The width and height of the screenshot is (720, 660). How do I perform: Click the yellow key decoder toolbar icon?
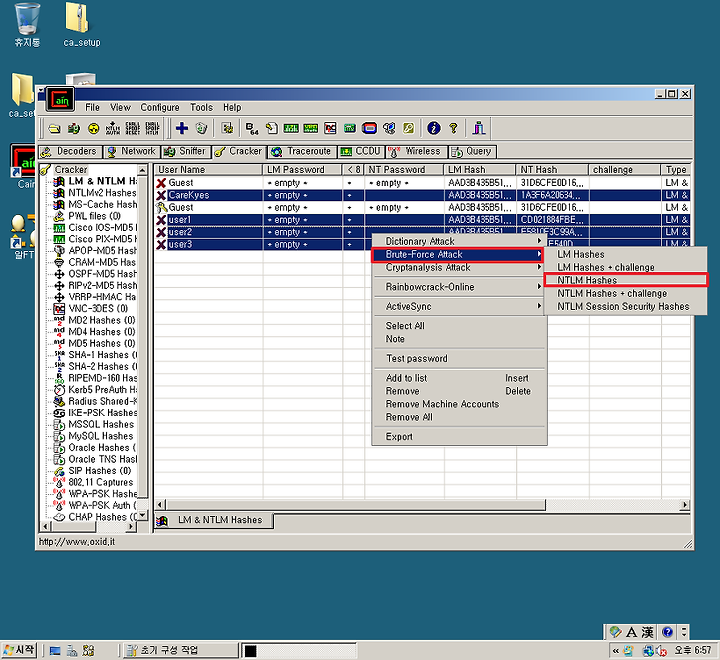(409, 128)
